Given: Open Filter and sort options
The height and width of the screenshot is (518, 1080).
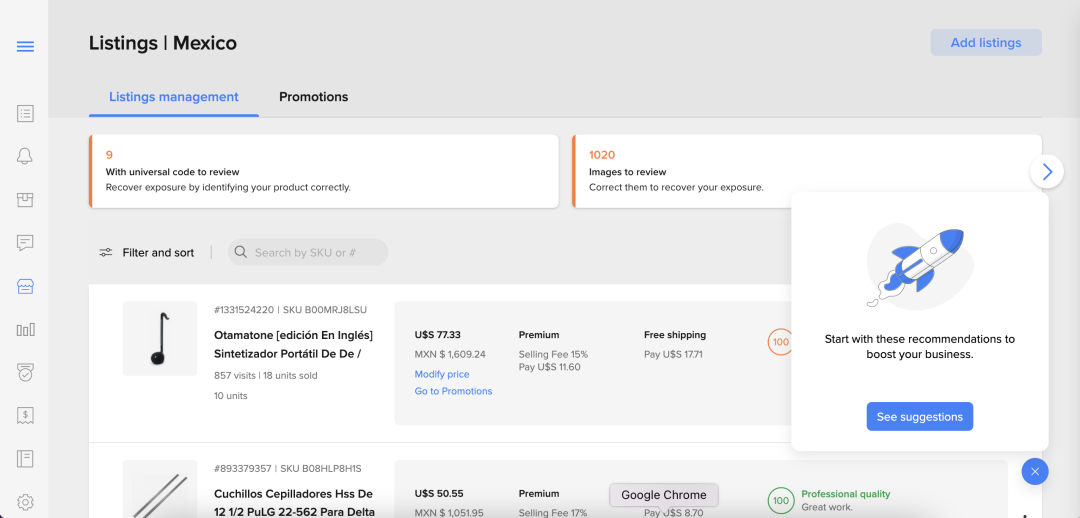Looking at the screenshot, I should pyautogui.click(x=147, y=253).
